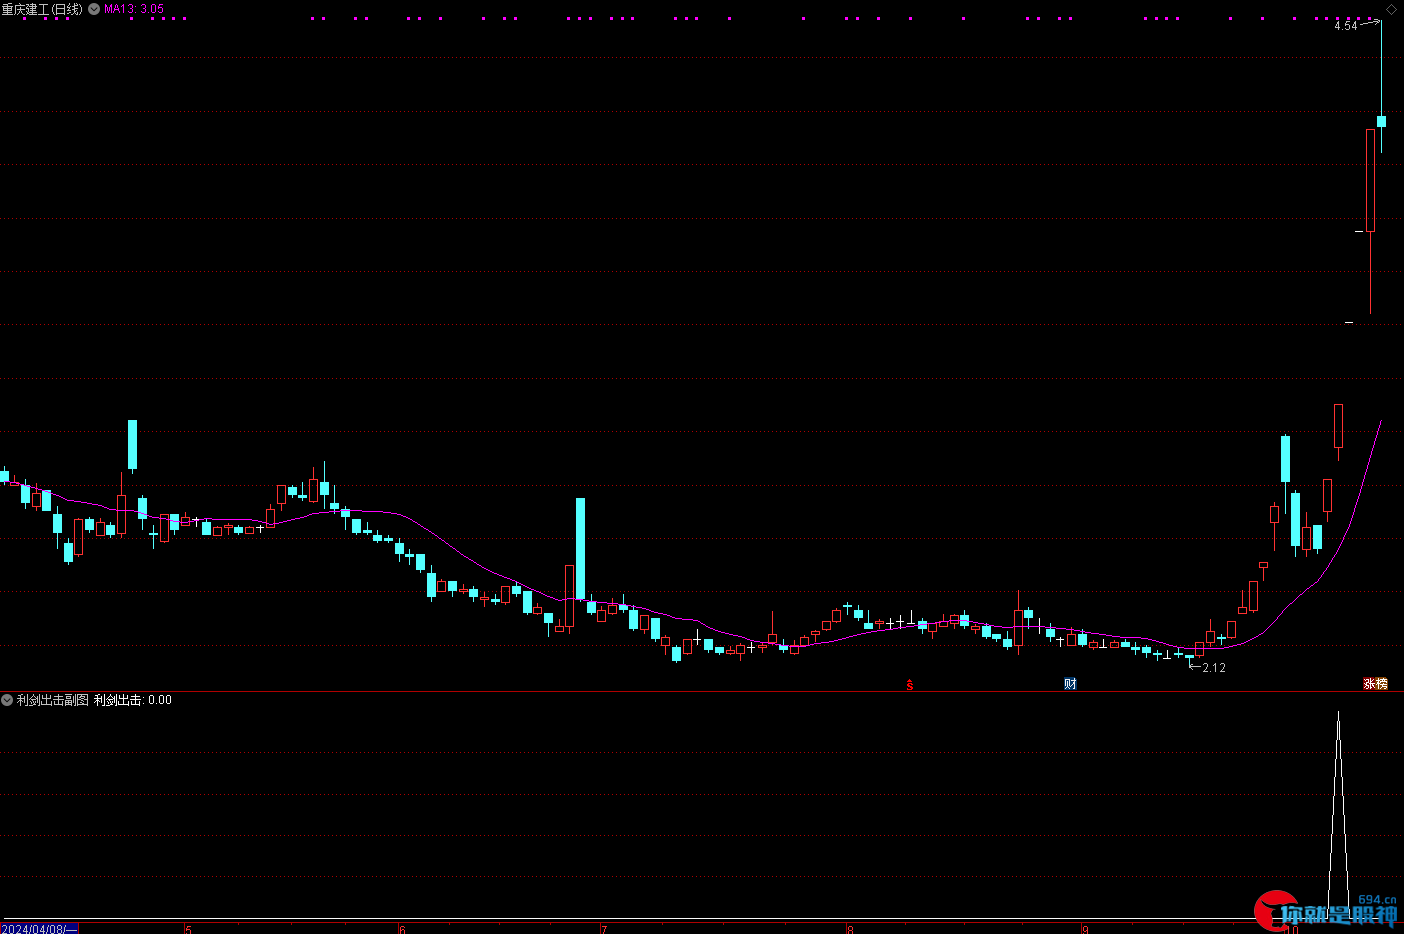Screen dimensions: 1404x934
Task: Select the 利剑出击副图 indicator name
Action: tap(53, 700)
